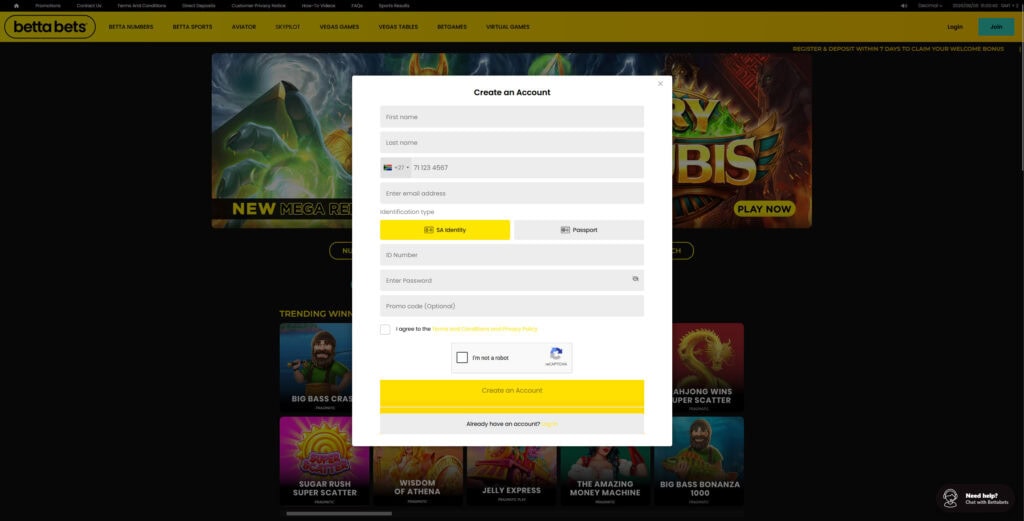Open the Big Bass Bonanza 1000 game
Image resolution: width=1024 pixels, height=521 pixels.
[x=699, y=461]
